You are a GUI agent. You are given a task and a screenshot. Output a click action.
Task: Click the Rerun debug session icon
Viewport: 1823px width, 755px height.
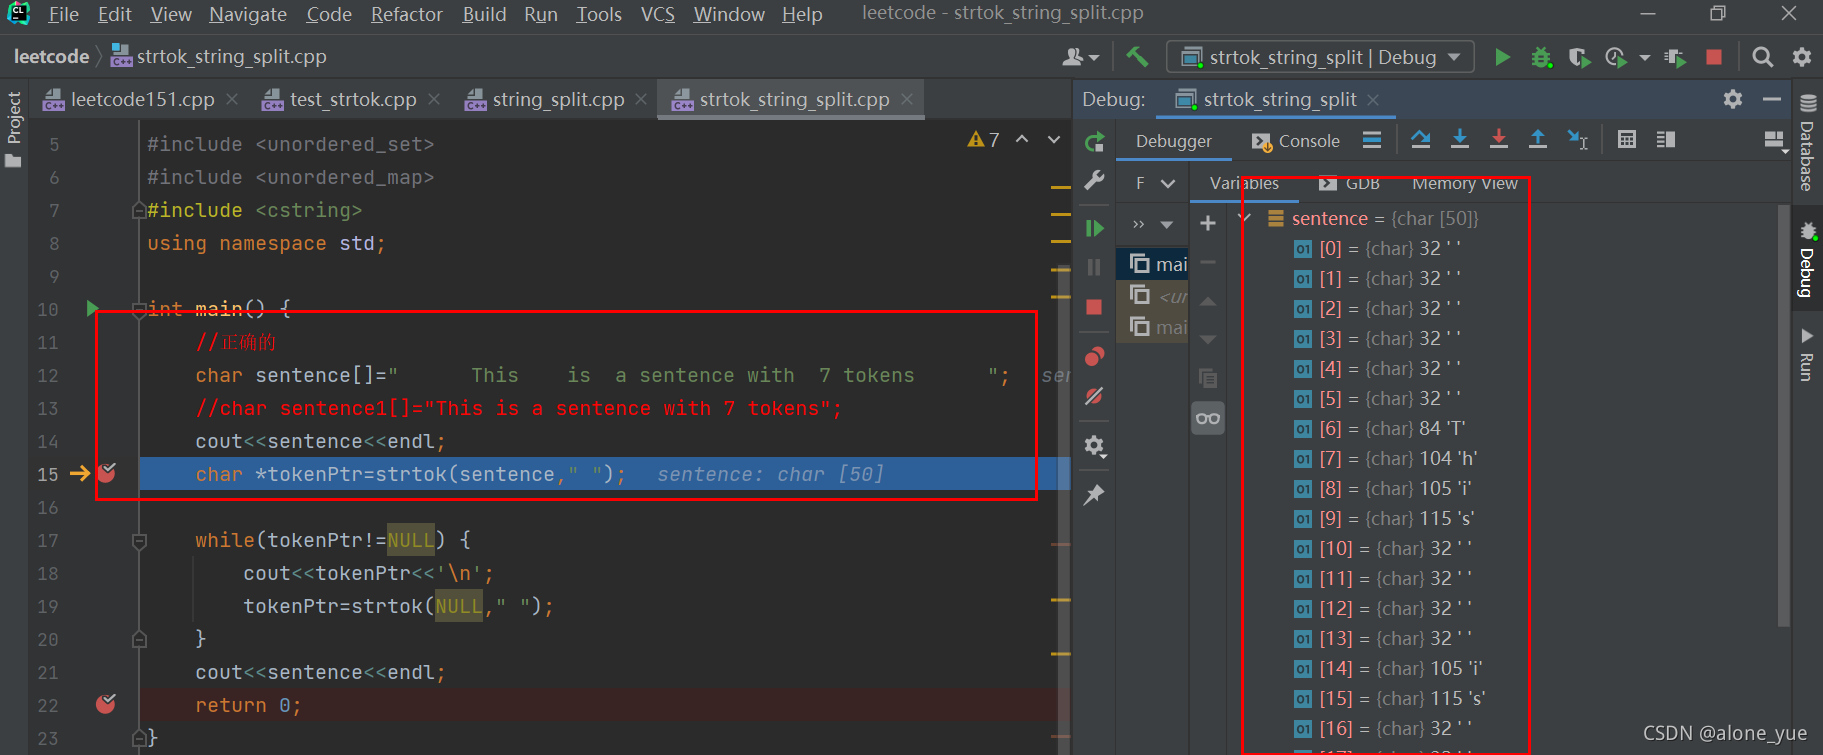pyautogui.click(x=1095, y=142)
